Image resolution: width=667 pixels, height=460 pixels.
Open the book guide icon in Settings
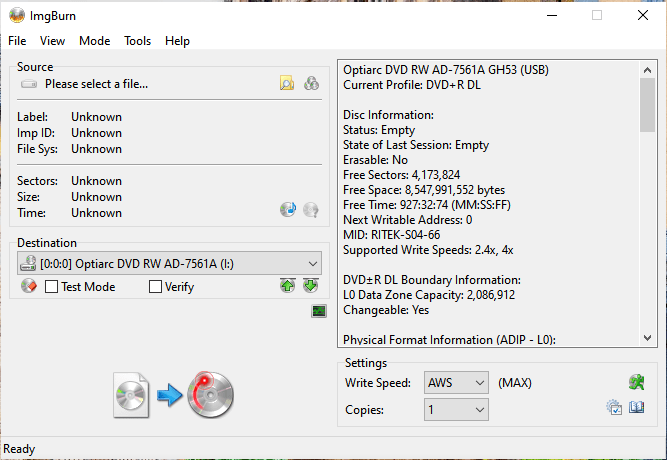pos(636,407)
